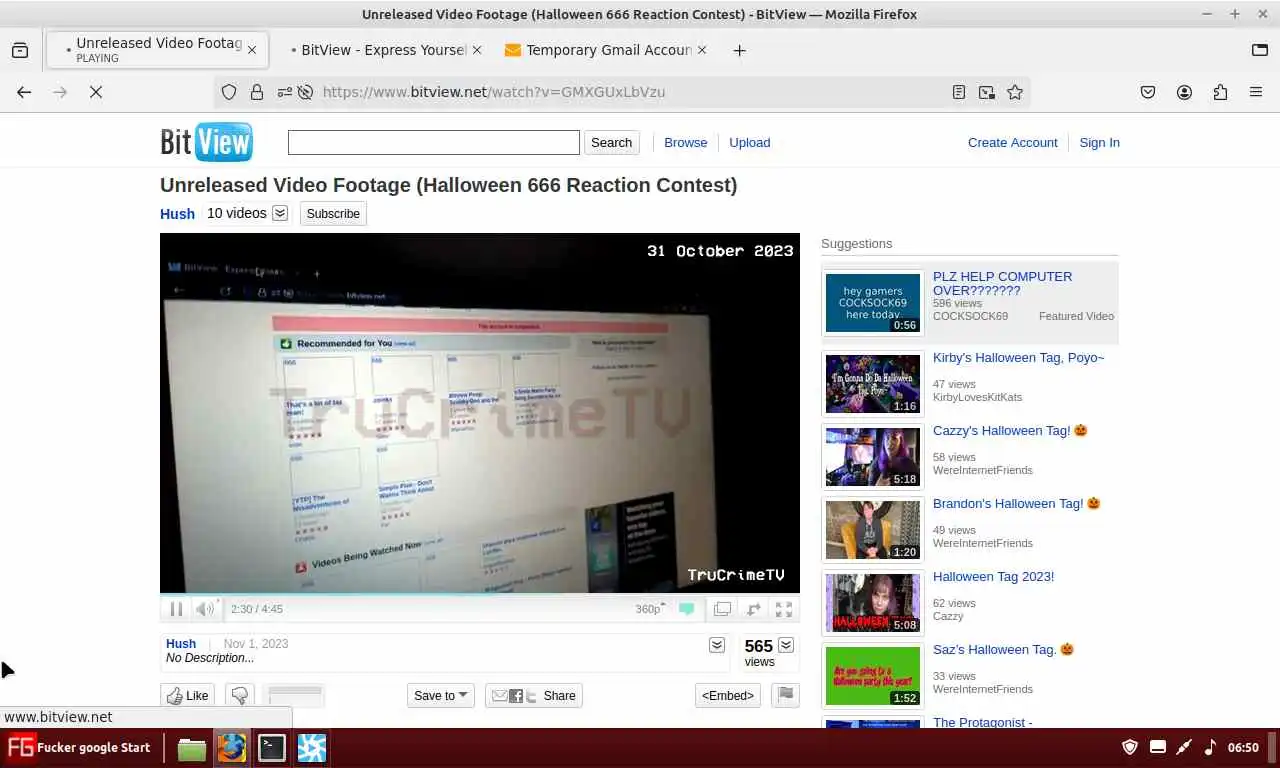This screenshot has height=768, width=1280.
Task: Open the Fucker google Start menu
Action: pos(79,747)
